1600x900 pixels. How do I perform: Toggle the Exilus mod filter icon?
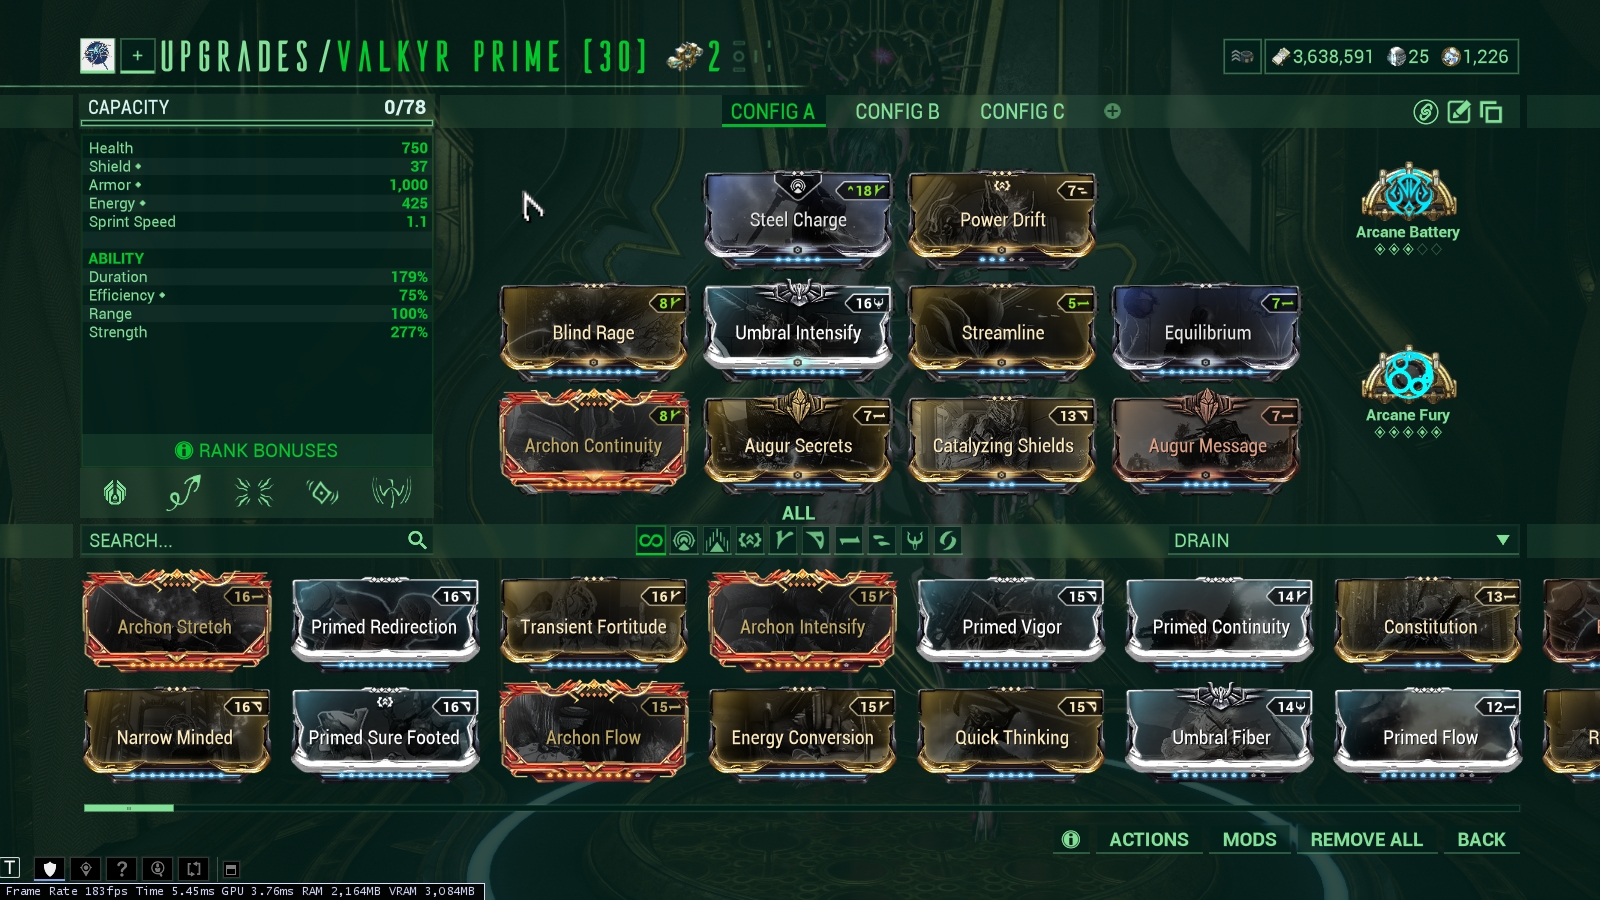pyautogui.click(x=750, y=540)
